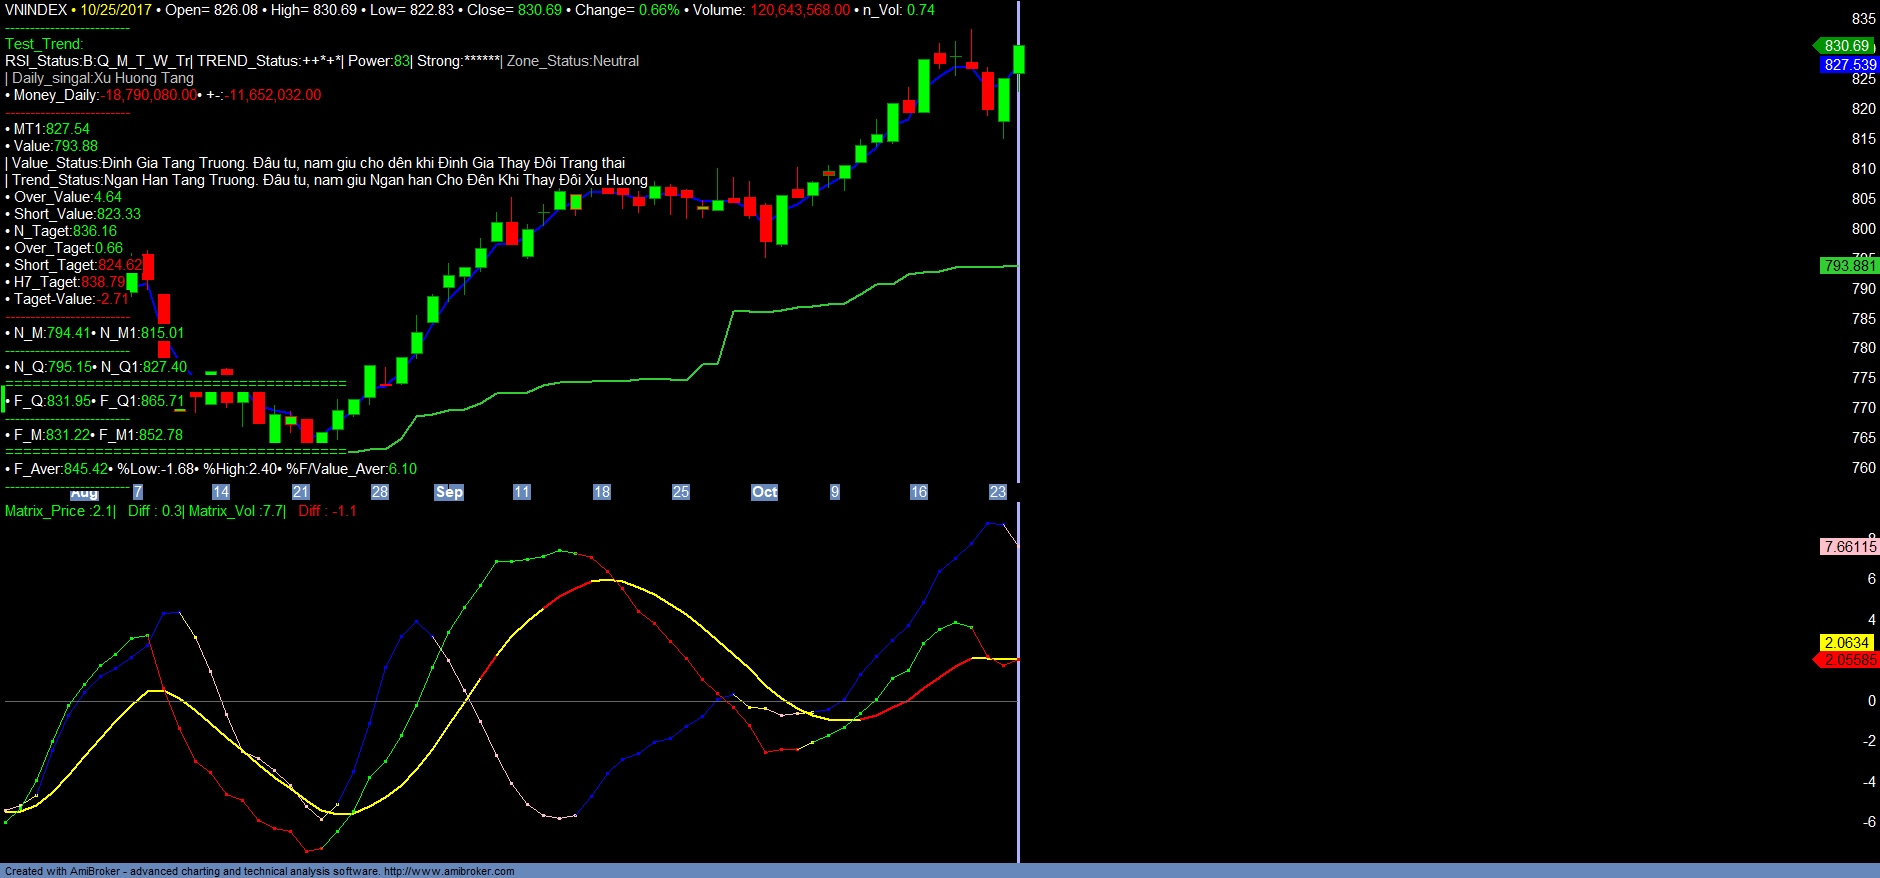The height and width of the screenshot is (878, 1880).
Task: Click the Test_Trend heading text
Action: tap(44, 44)
